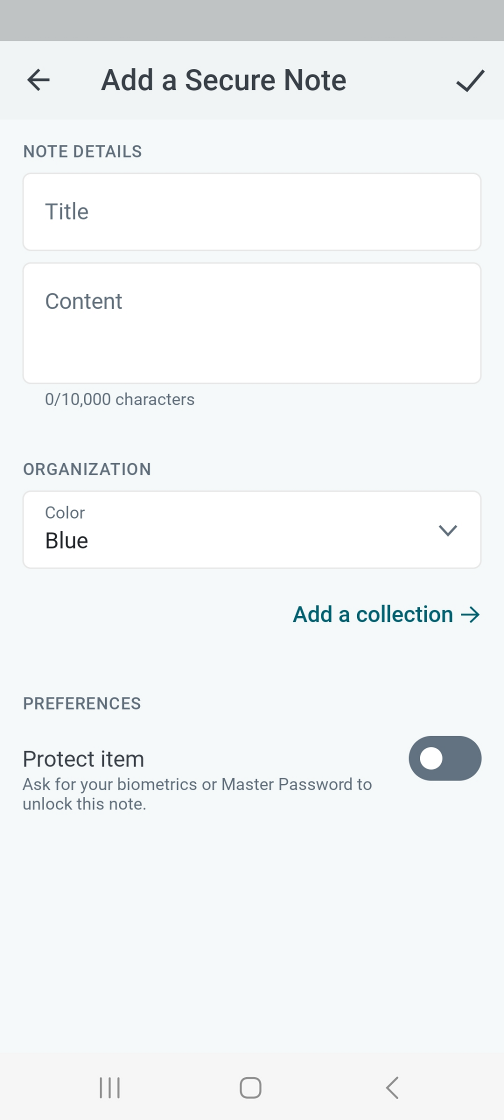Focus the Content text area

point(252,324)
